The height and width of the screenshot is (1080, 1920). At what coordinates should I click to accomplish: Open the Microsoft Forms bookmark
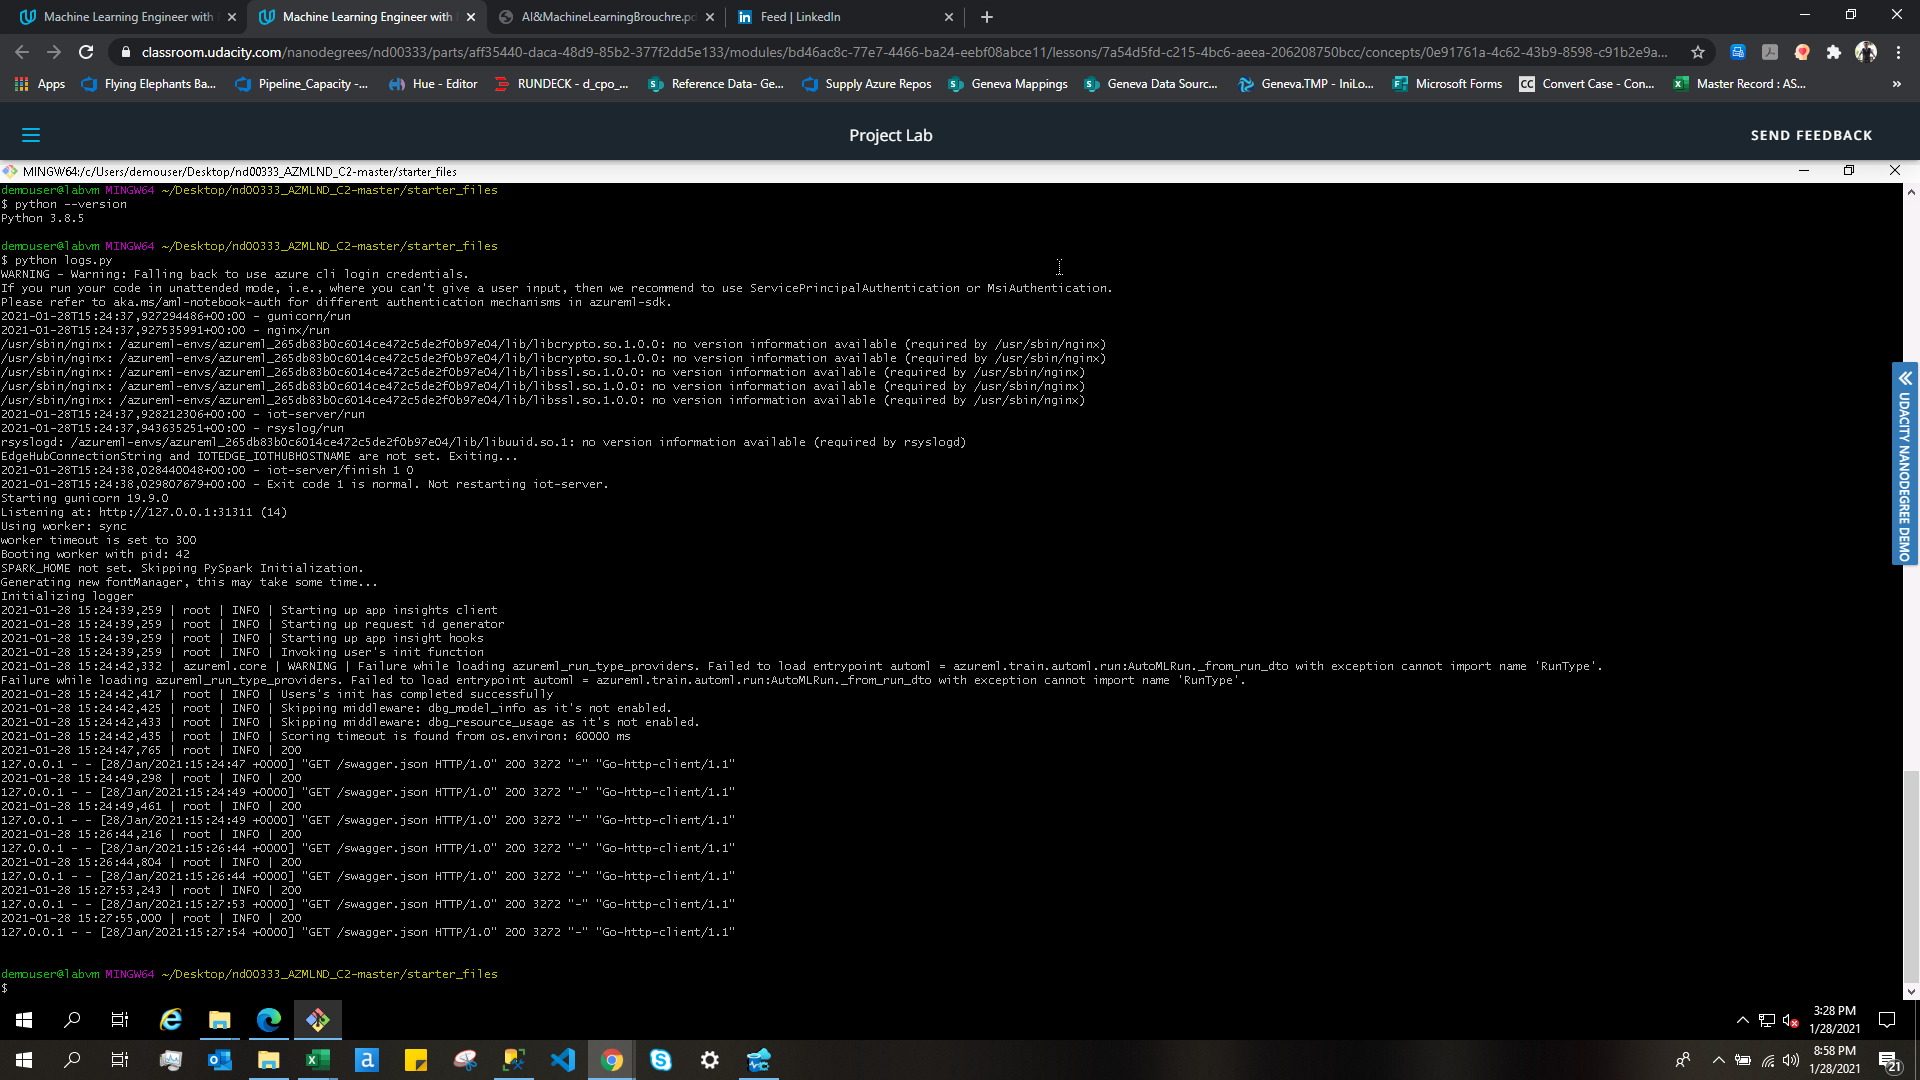pyautogui.click(x=1447, y=84)
